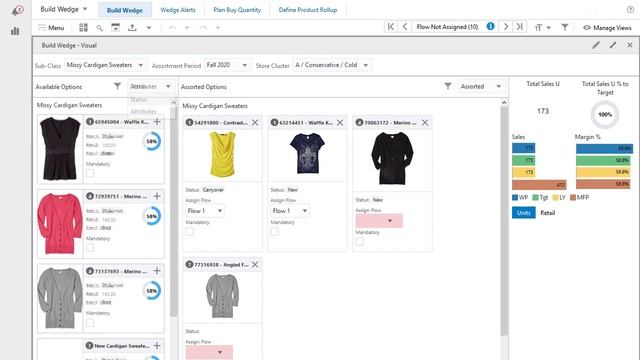640x360 pixels.
Task: Add New Cardigan Sweater with plus
Action: click(x=157, y=346)
